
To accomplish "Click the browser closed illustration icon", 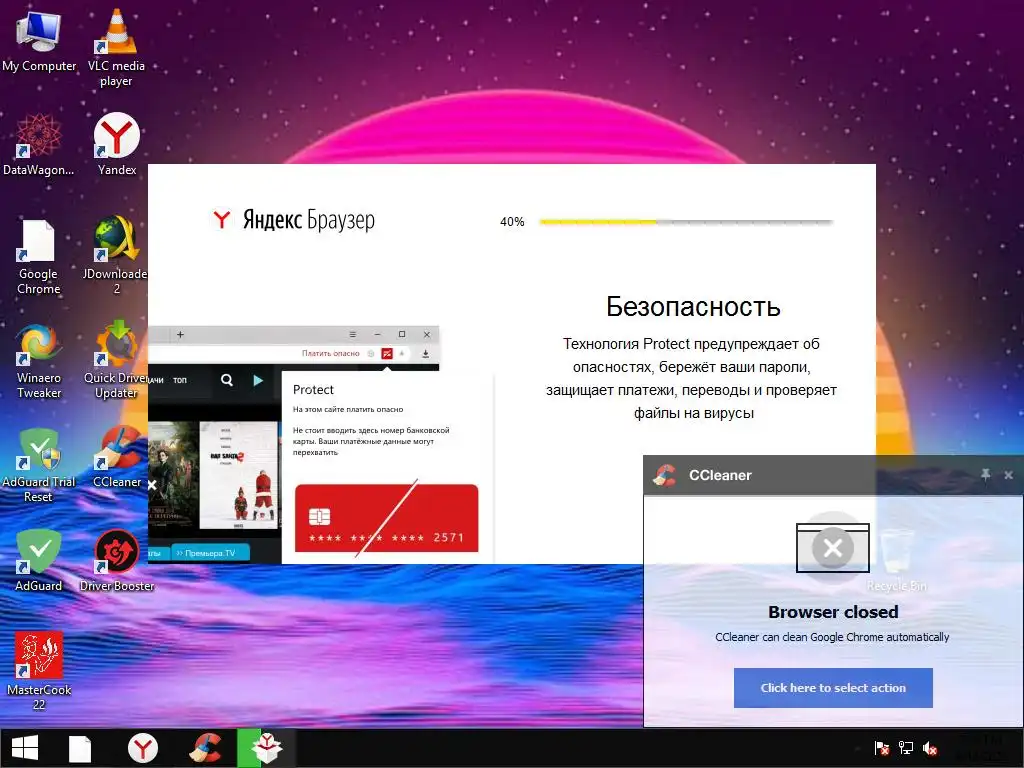I will (833, 547).
